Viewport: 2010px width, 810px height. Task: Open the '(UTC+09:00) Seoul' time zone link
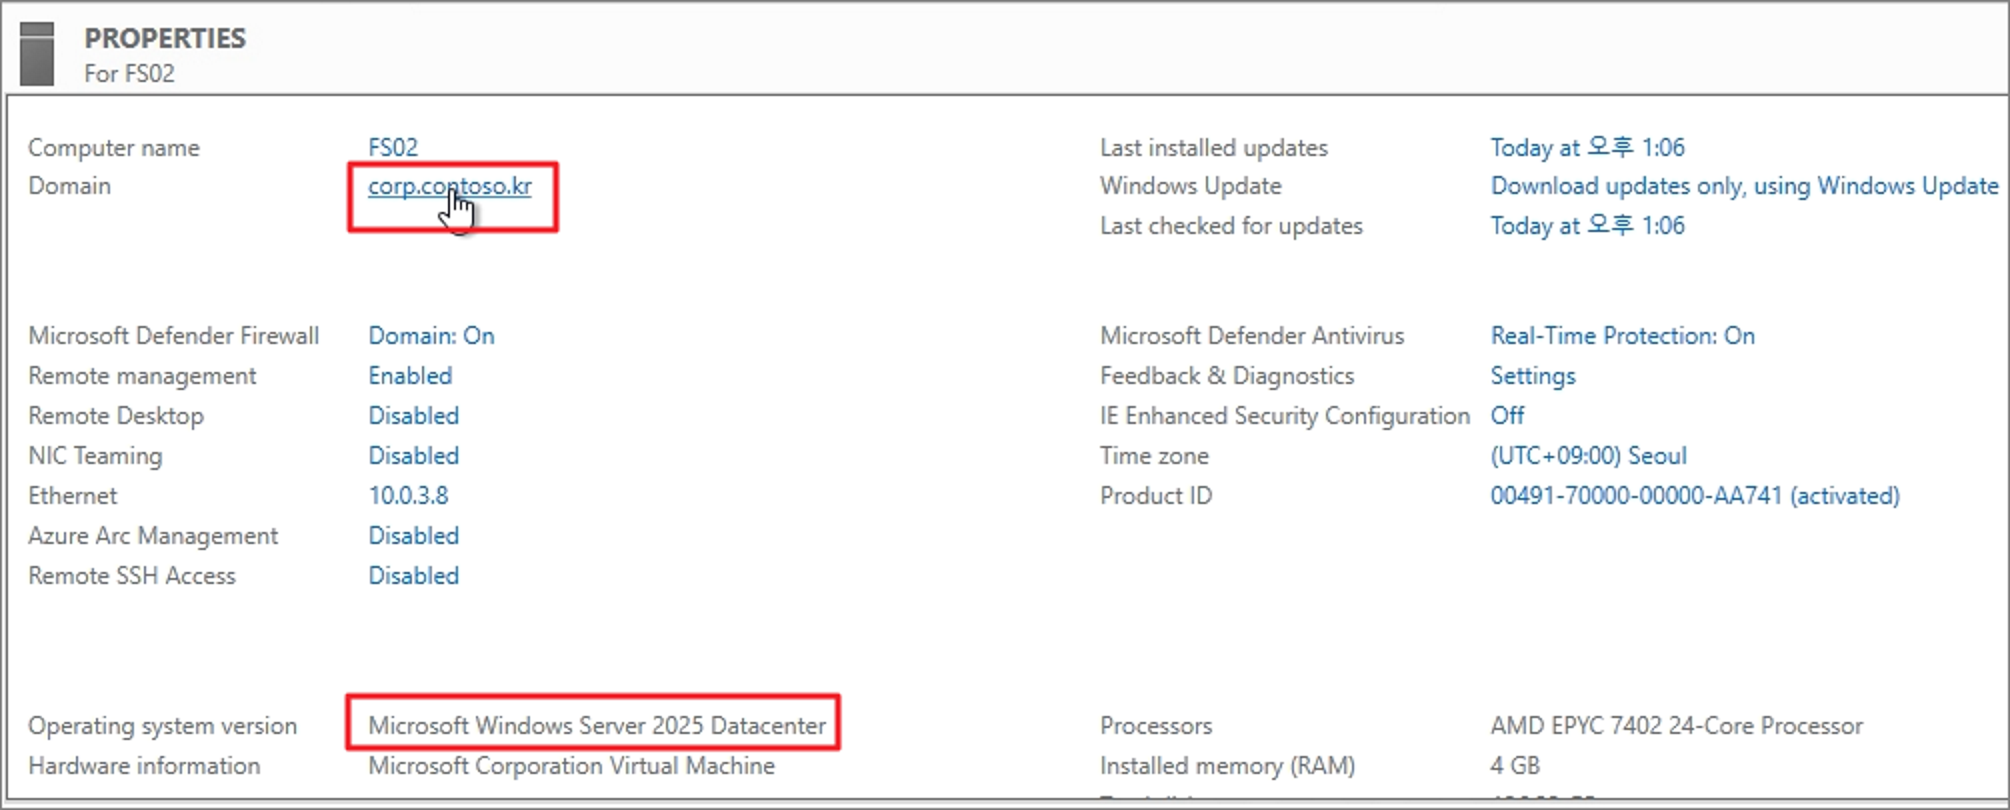(1588, 456)
